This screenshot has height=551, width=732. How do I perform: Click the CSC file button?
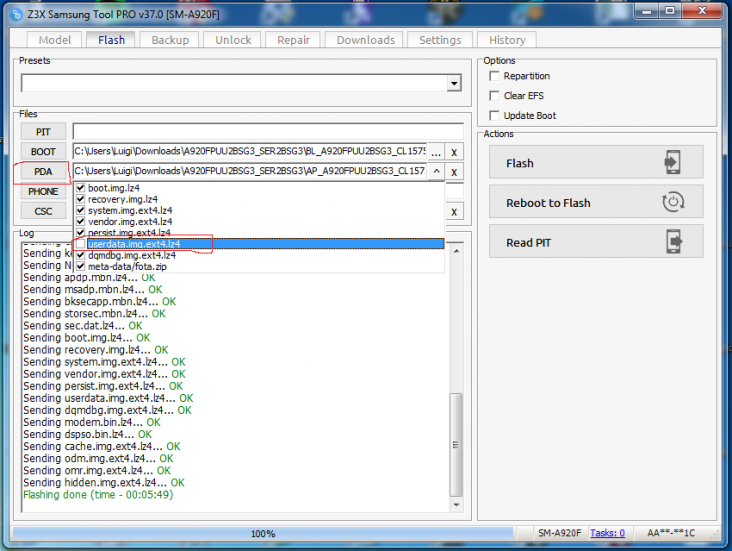click(43, 212)
